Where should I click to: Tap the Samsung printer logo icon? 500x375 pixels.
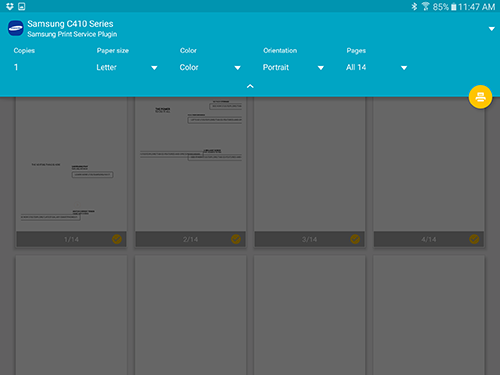coord(16,28)
